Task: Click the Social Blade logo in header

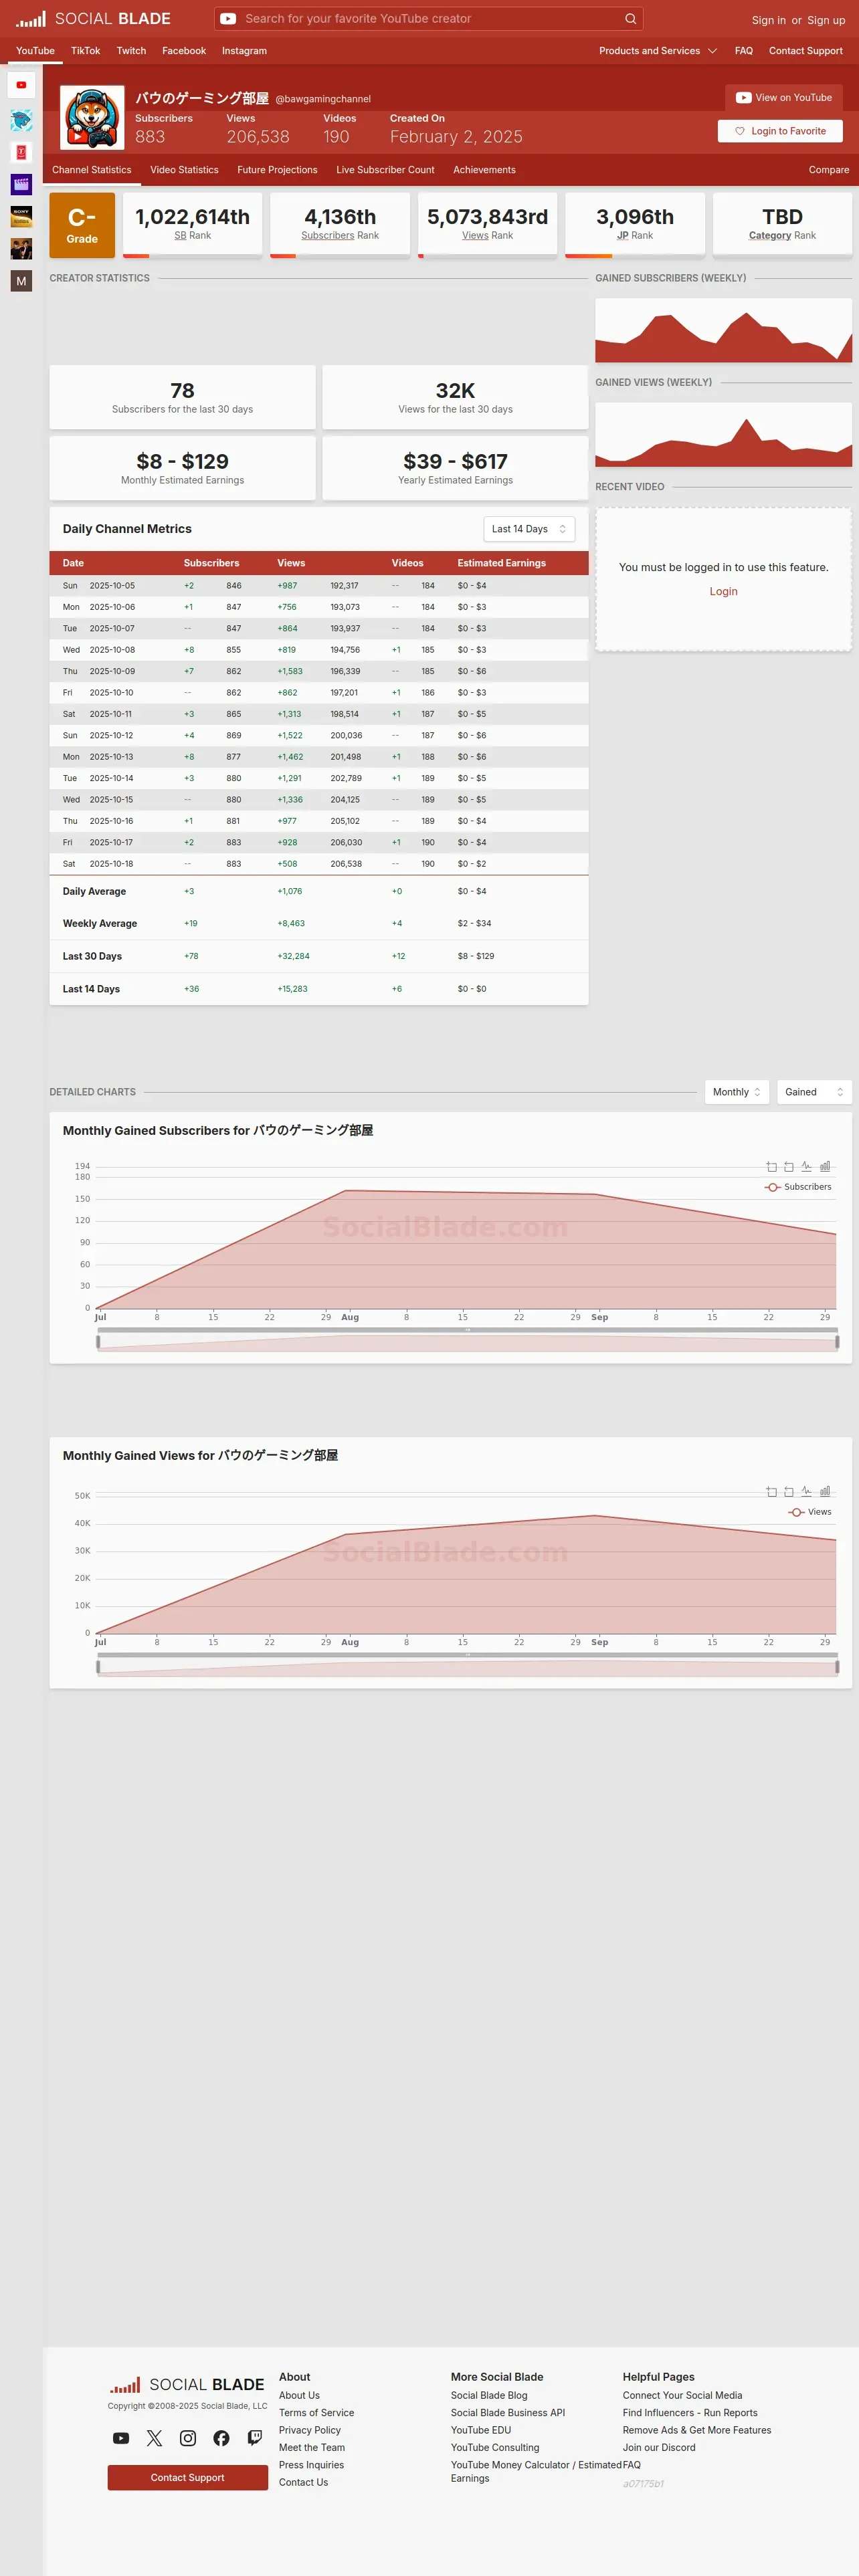Action: pyautogui.click(x=93, y=19)
